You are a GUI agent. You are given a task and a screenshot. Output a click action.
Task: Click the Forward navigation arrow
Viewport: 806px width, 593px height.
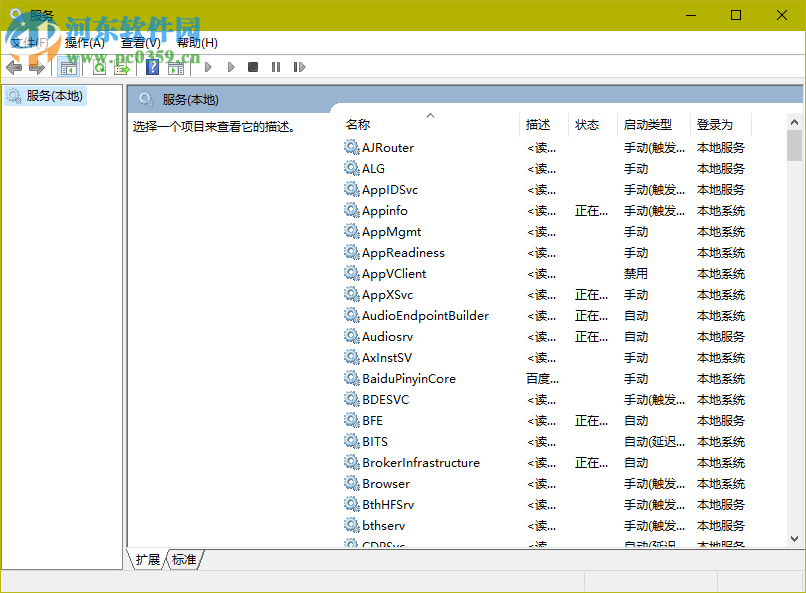tap(37, 67)
